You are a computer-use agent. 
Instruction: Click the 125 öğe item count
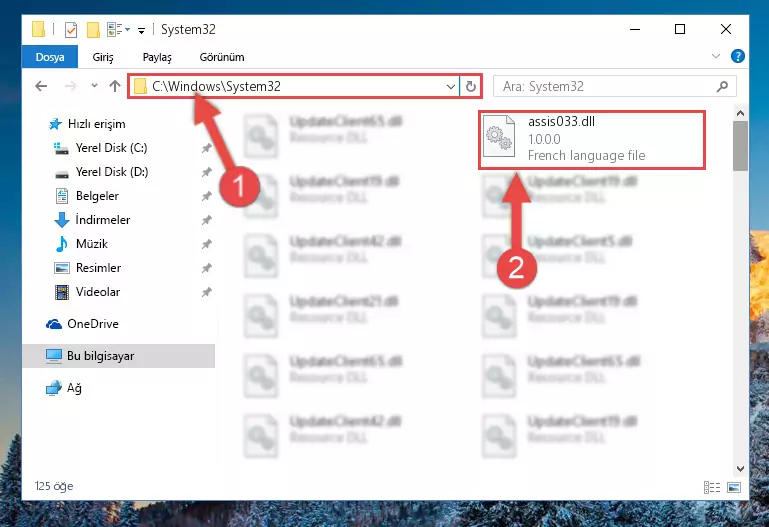(x=54, y=486)
